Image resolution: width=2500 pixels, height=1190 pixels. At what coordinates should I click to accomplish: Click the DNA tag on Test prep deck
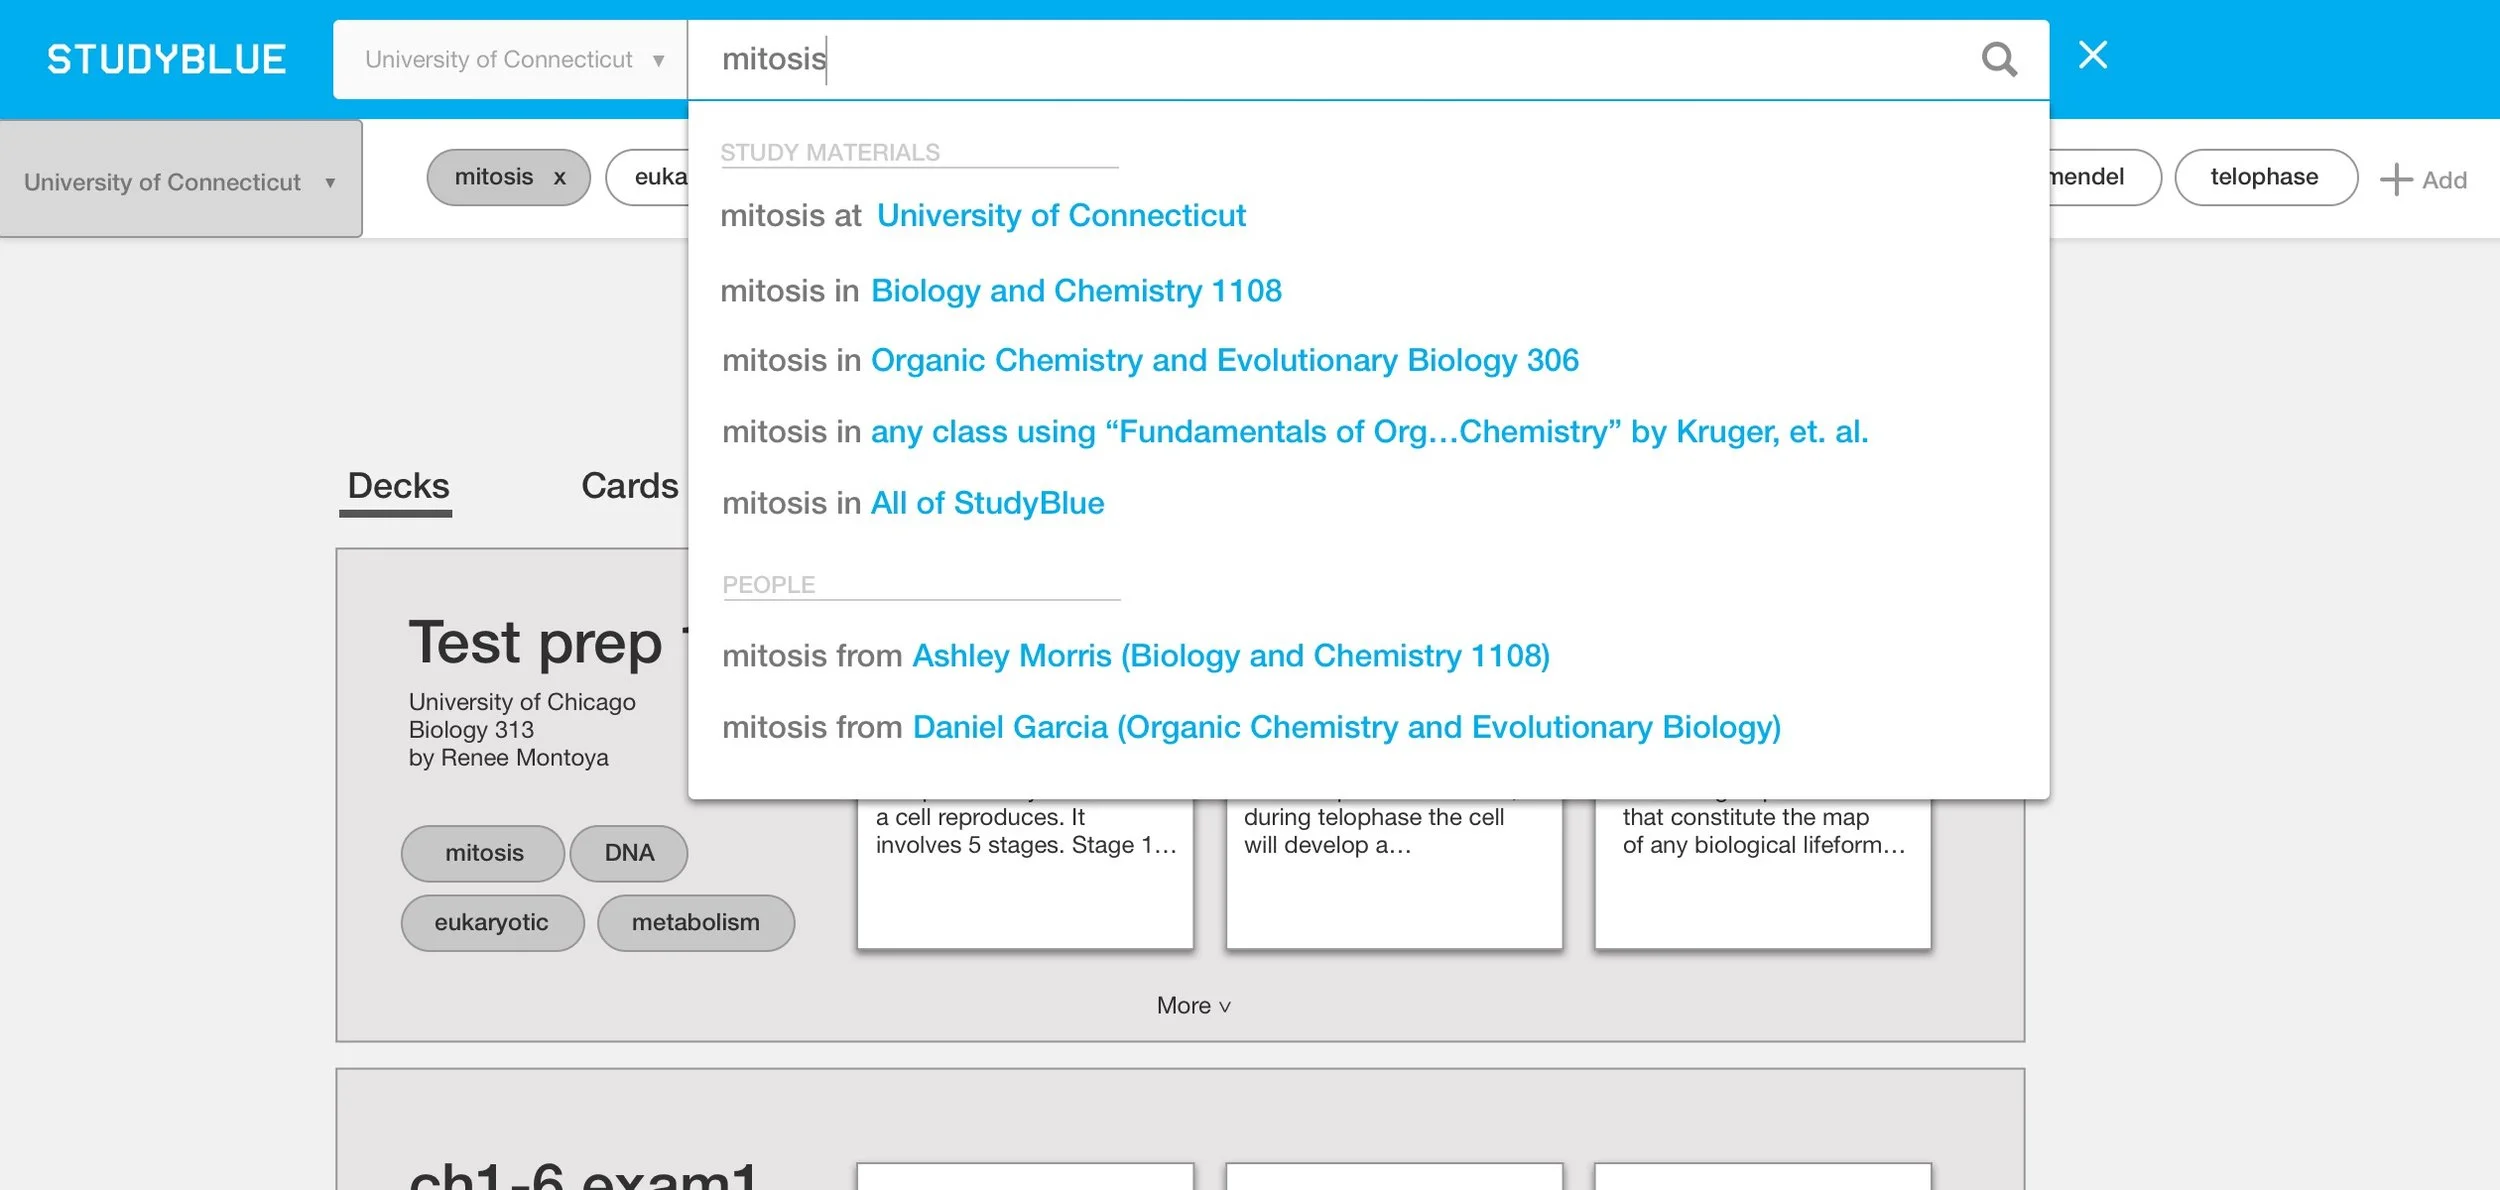(x=629, y=853)
